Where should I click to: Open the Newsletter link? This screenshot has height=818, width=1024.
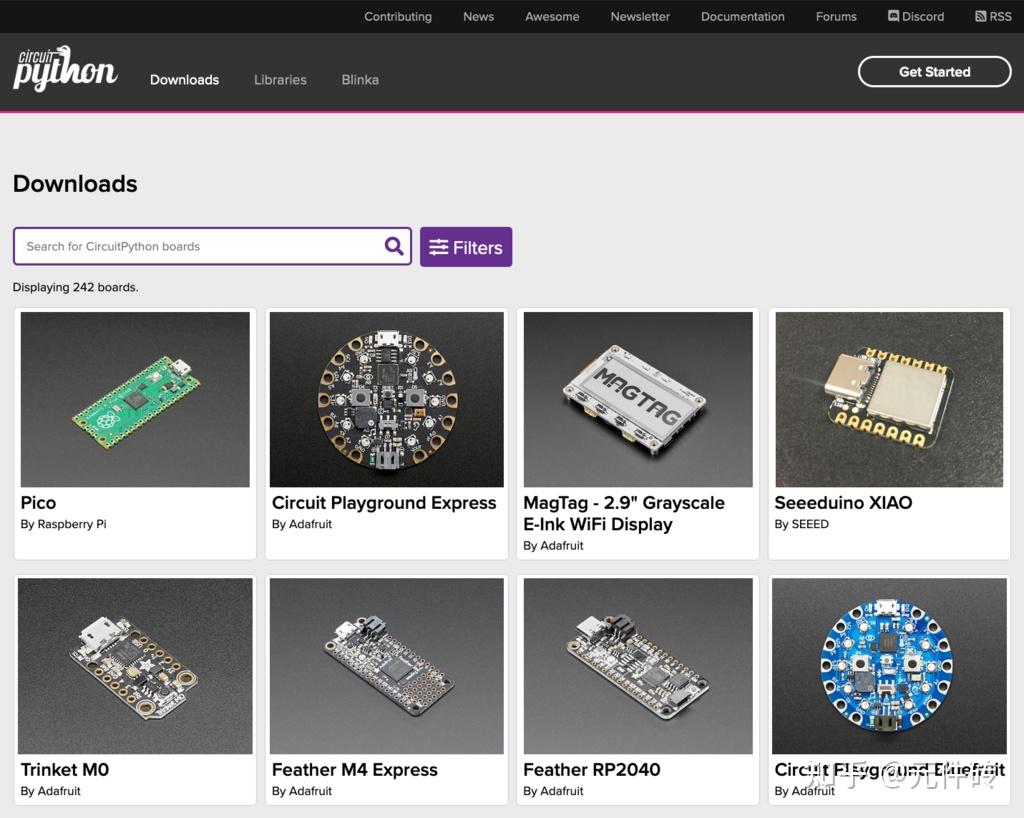640,16
